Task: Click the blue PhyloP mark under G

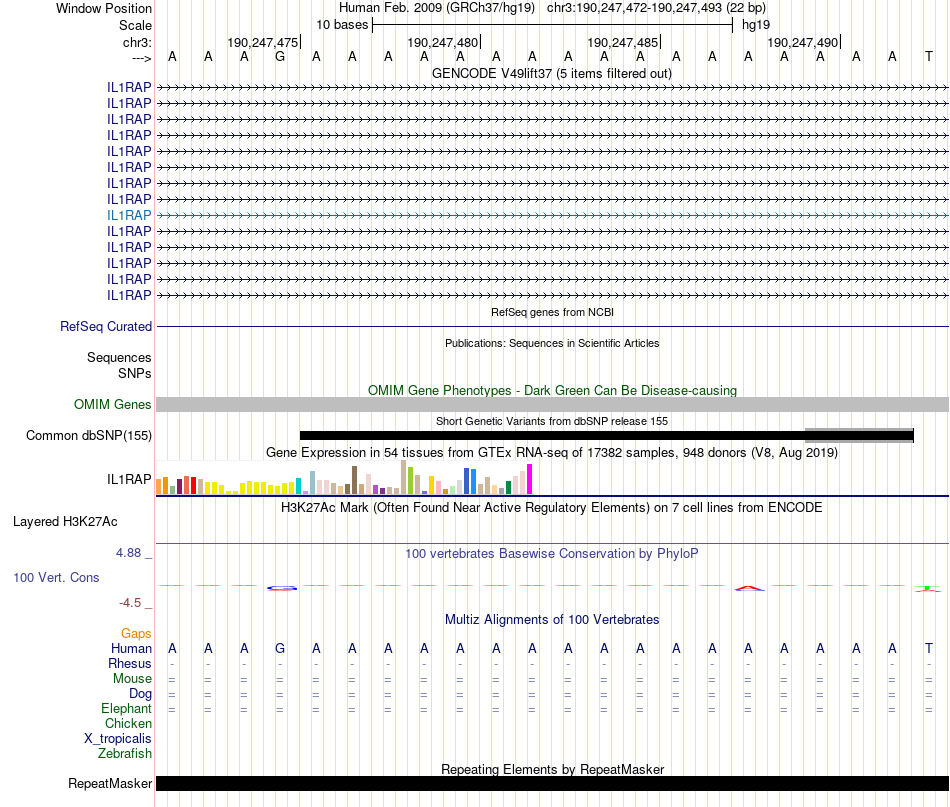Action: coord(282,588)
